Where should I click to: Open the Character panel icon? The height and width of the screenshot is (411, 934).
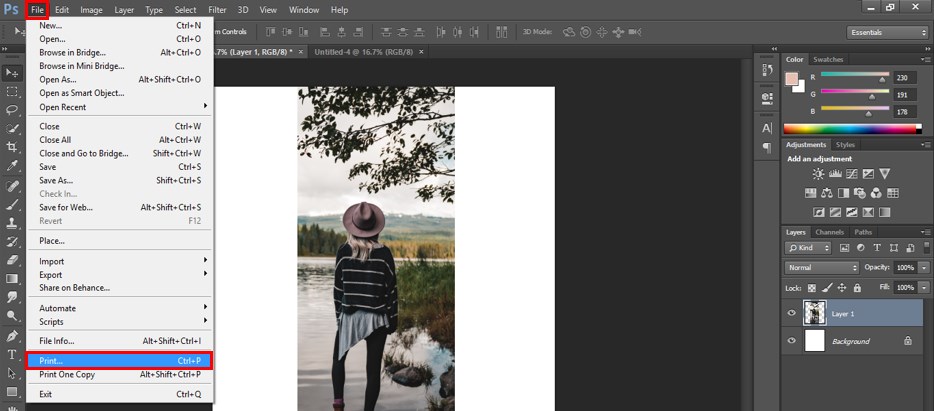(x=767, y=128)
